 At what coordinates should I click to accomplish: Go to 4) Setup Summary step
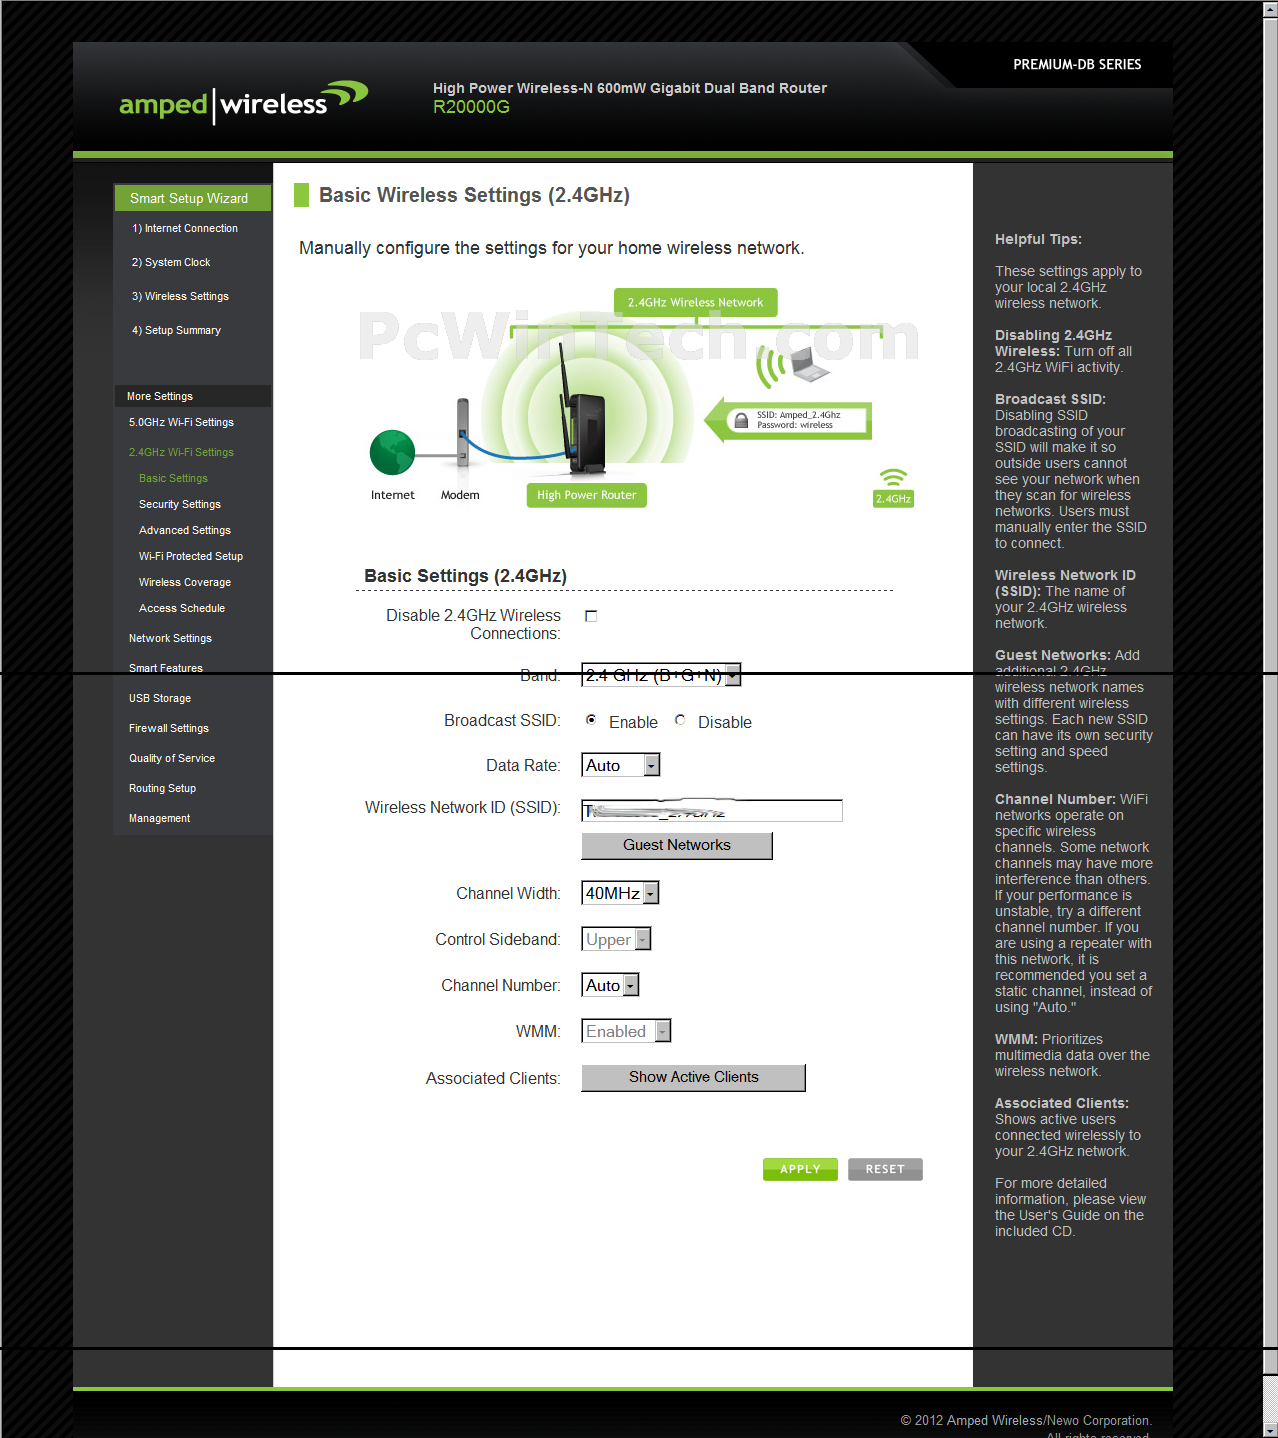(x=176, y=330)
